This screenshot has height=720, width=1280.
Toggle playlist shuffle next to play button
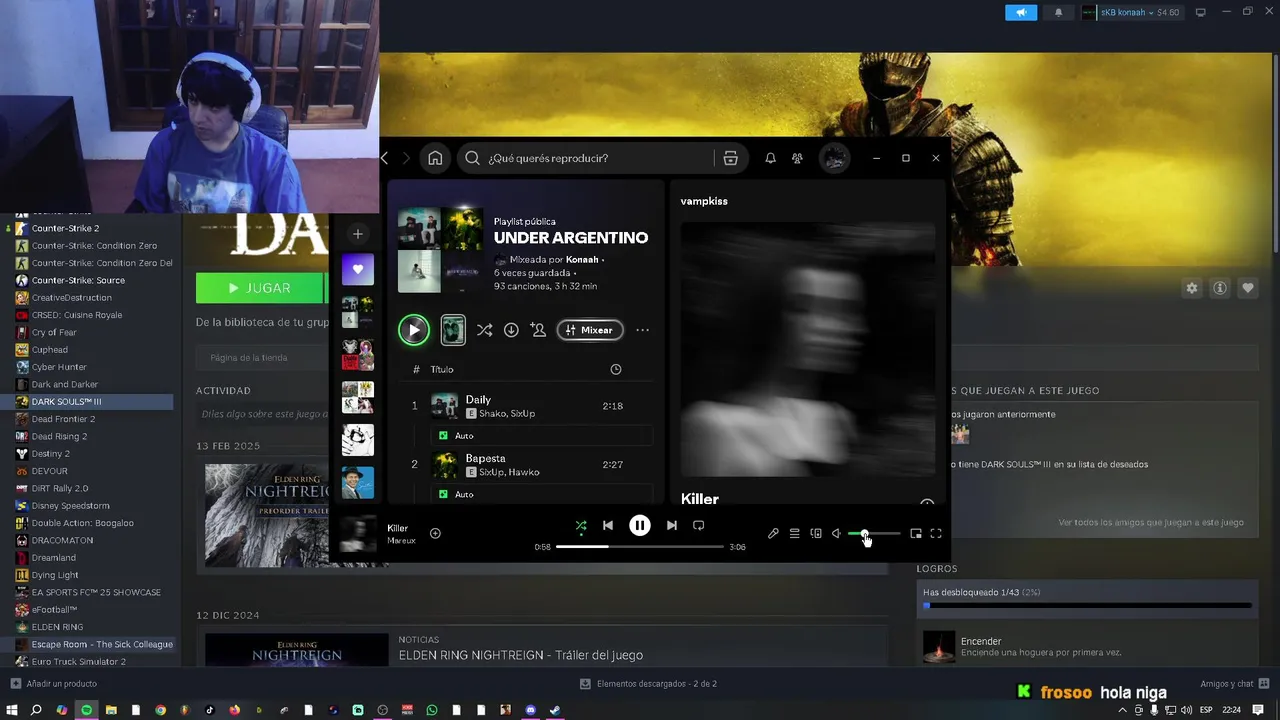pos(484,330)
